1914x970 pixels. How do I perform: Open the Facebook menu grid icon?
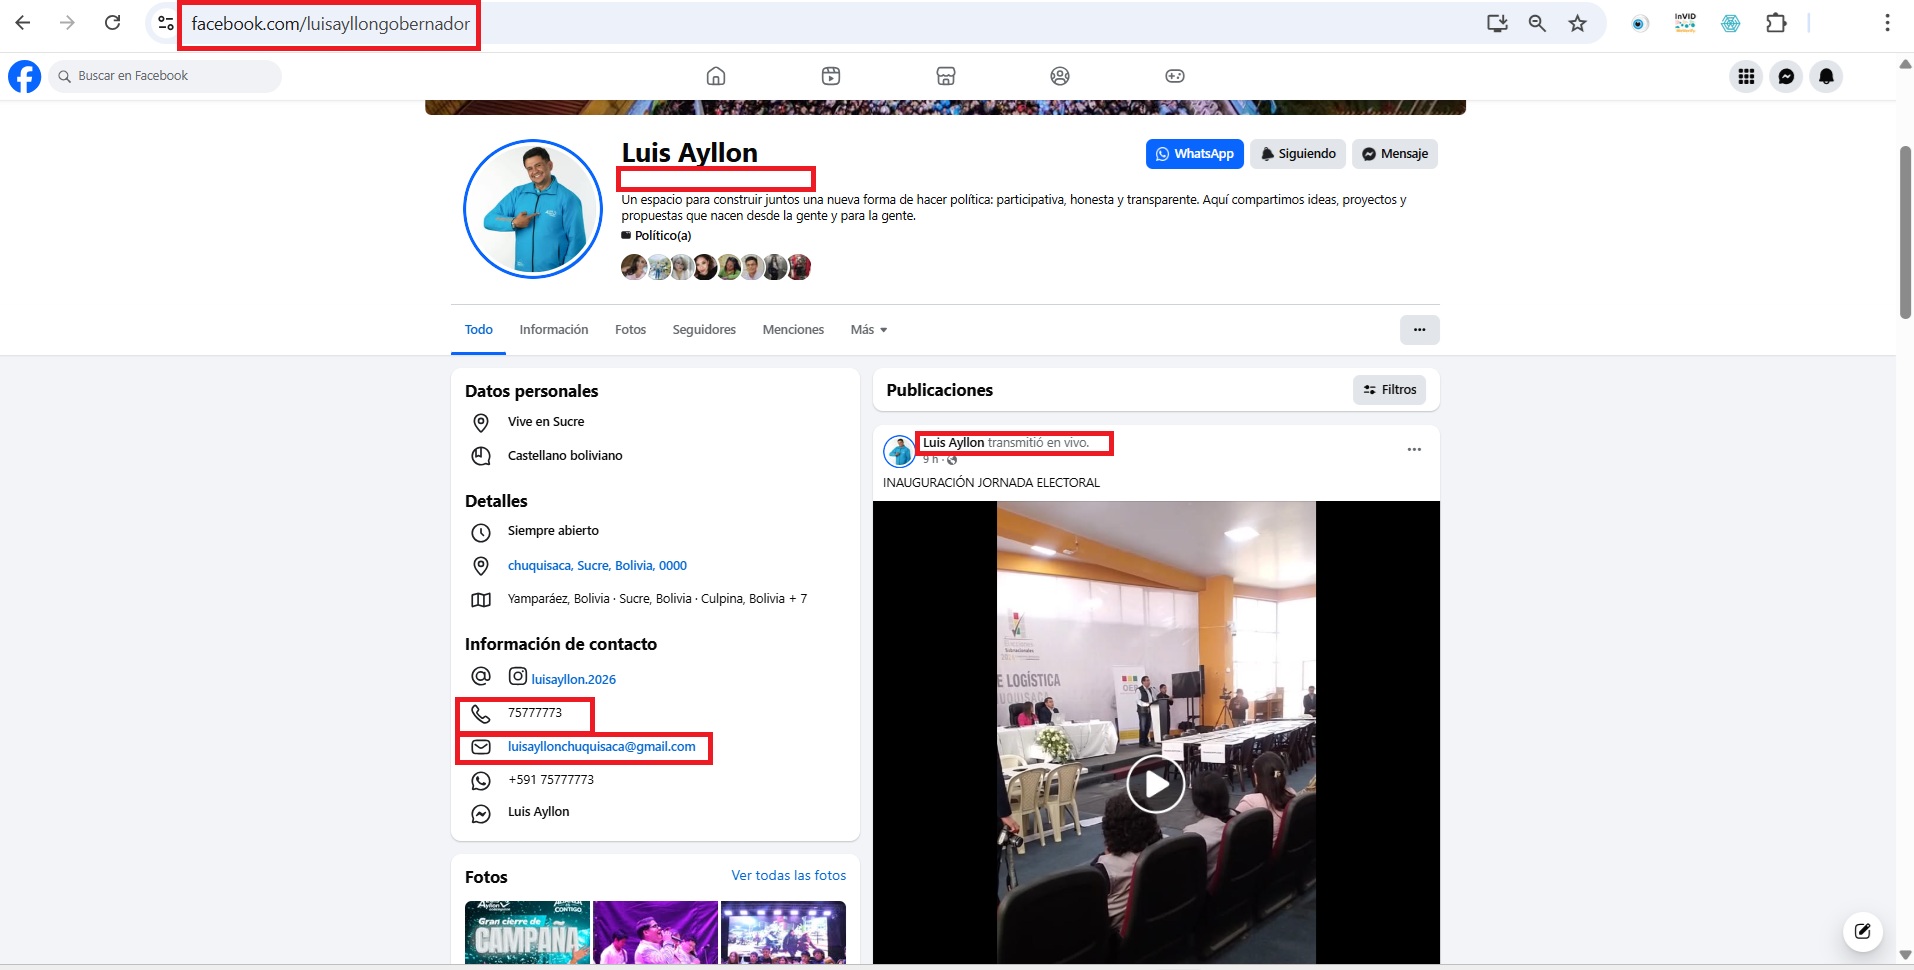click(x=1746, y=76)
